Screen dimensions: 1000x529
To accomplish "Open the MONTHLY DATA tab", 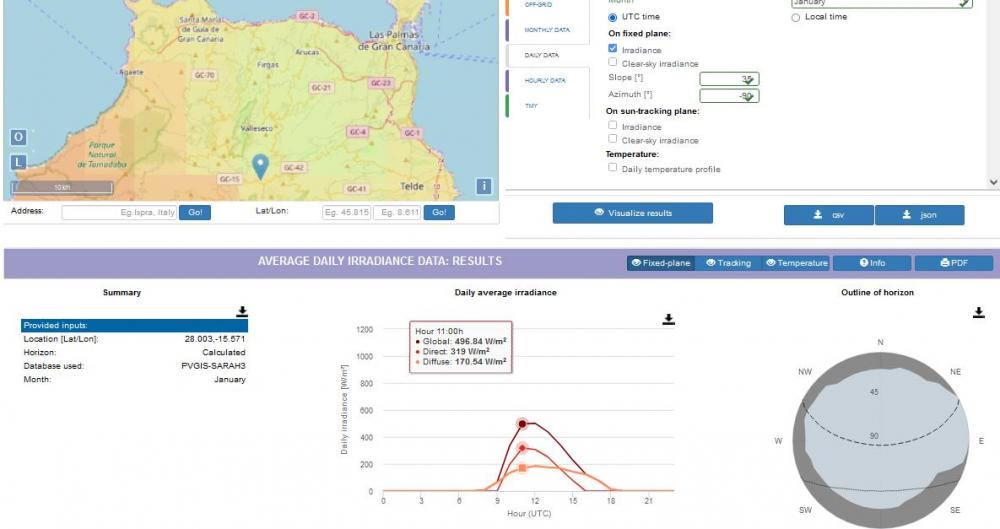I will pos(547,30).
